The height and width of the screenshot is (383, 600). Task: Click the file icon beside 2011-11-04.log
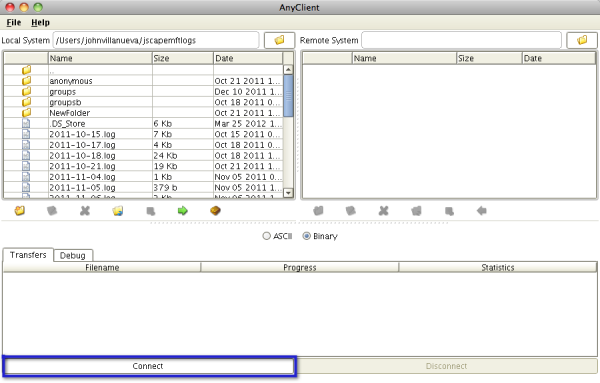(x=26, y=177)
